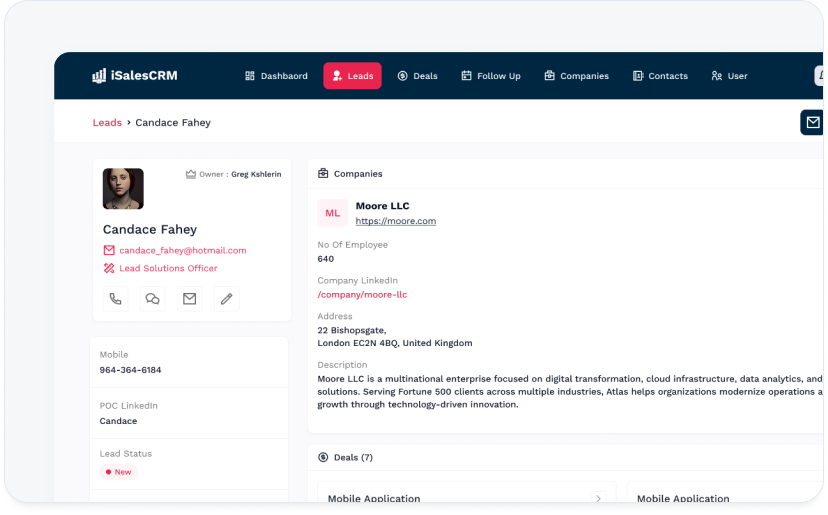The width and height of the screenshot is (828, 515).
Task: Open chat with the speech bubbles icon
Action: pos(152,298)
